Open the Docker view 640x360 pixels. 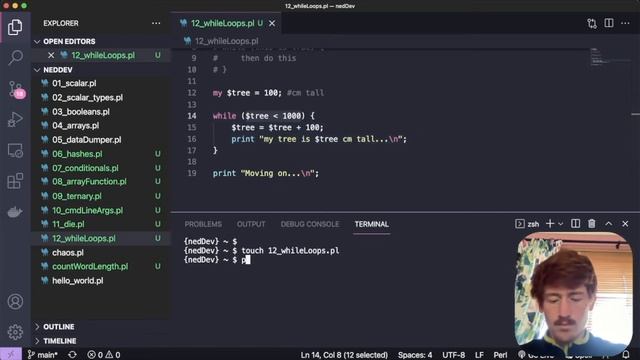pyautogui.click(x=15, y=212)
